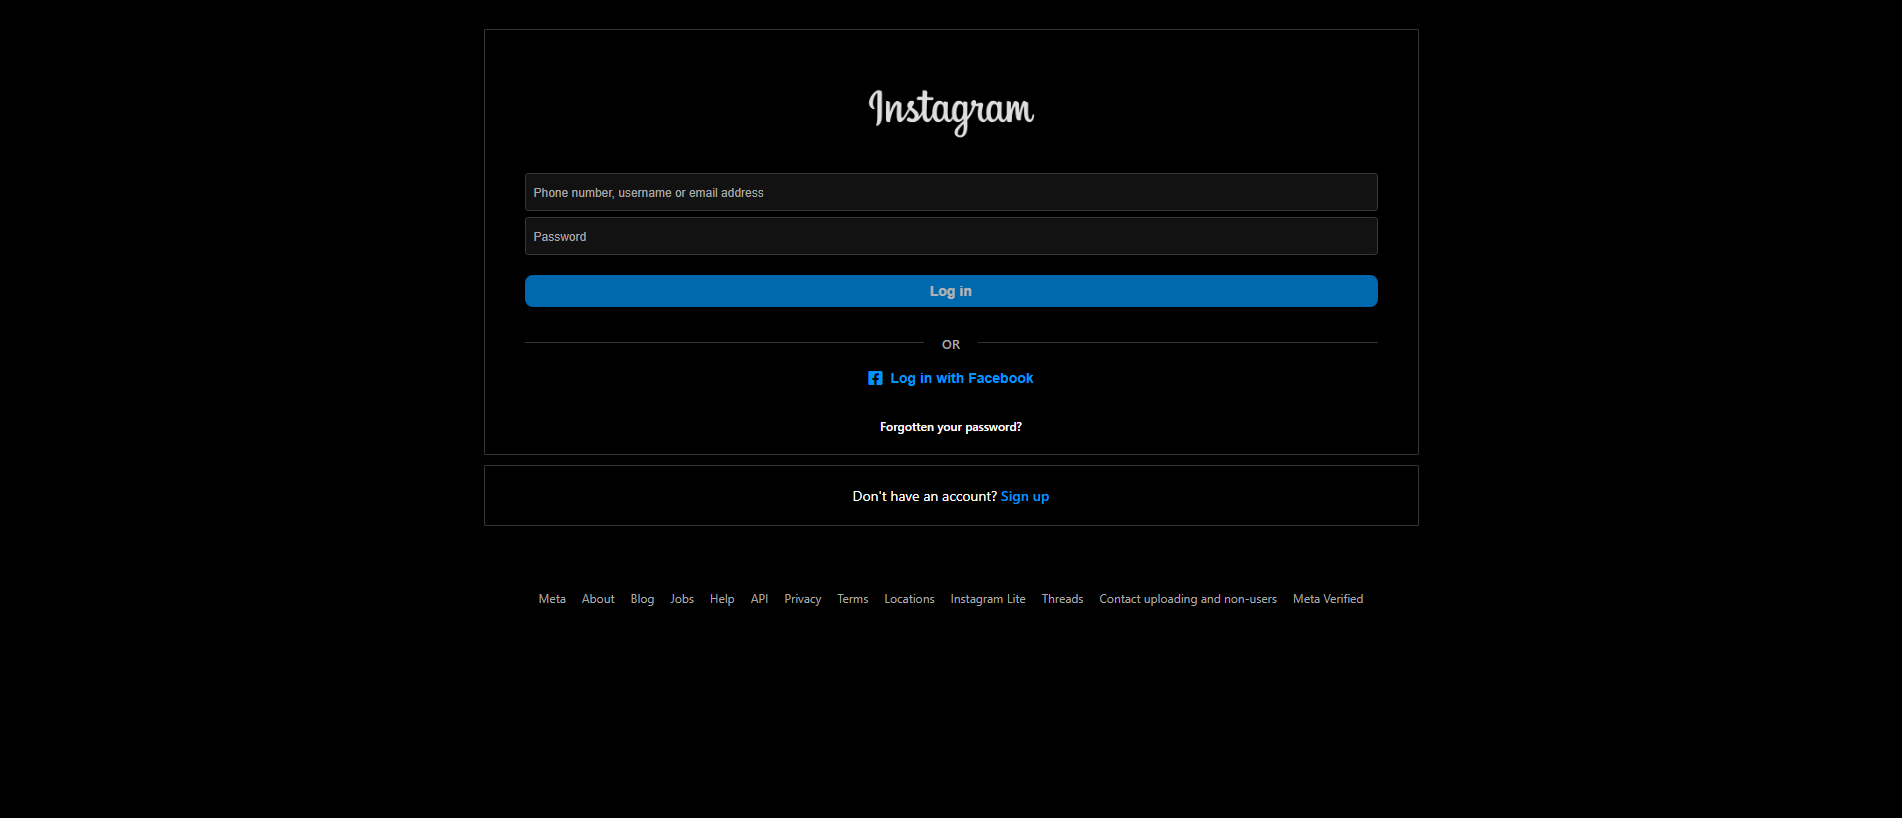1902x818 pixels.
Task: Visit the Blog footer link
Action: 642,599
